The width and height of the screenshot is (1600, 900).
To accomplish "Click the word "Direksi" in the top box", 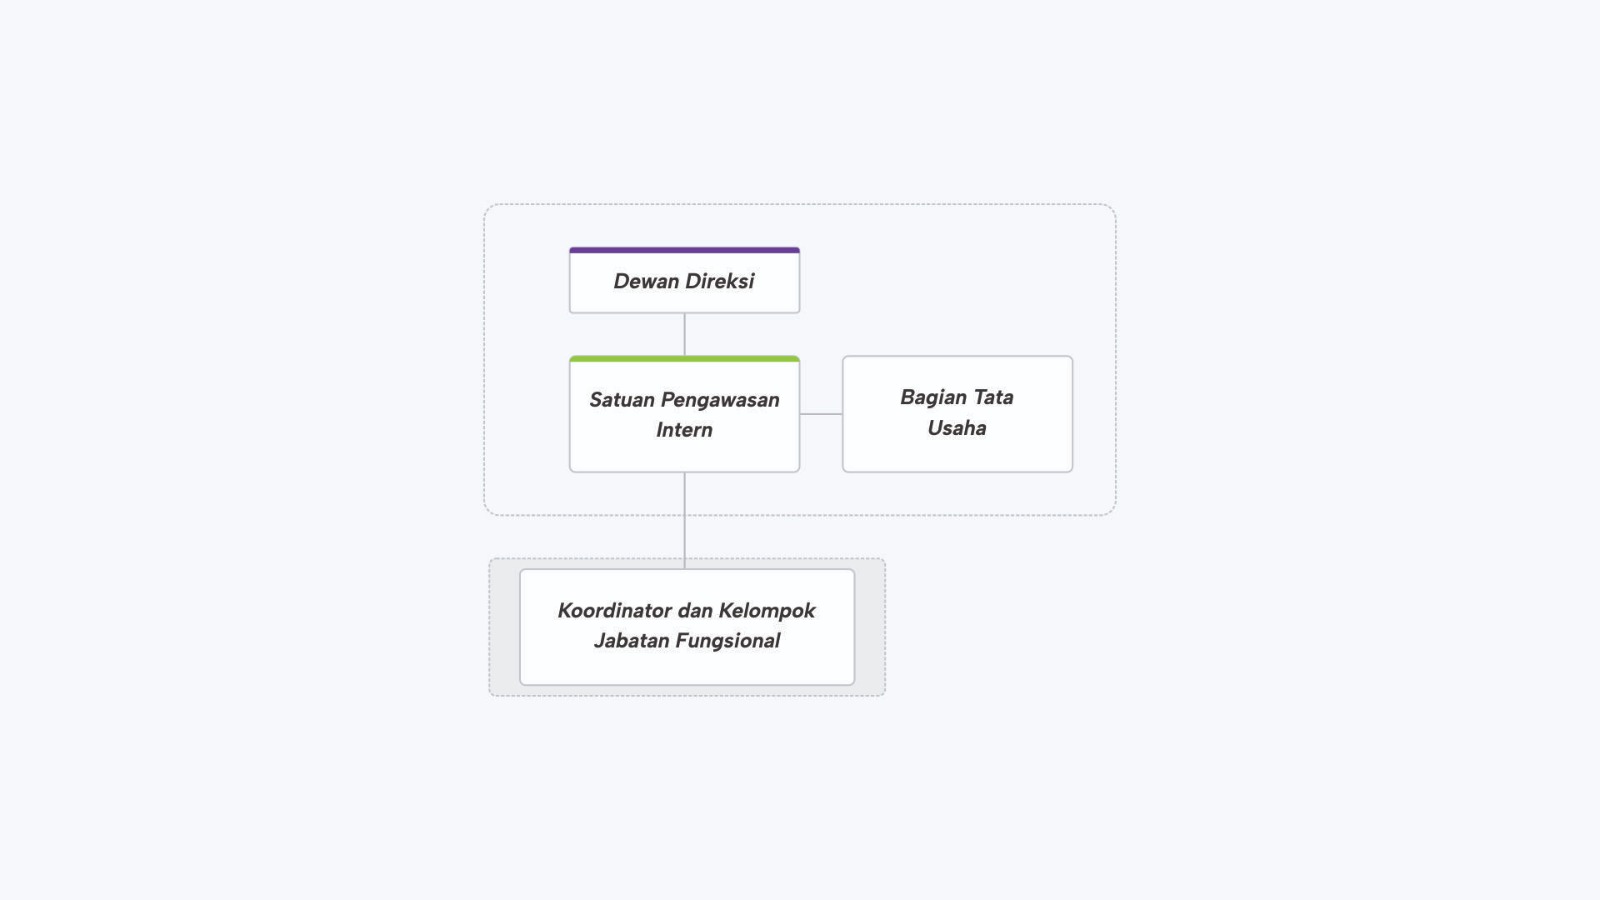I will (720, 281).
